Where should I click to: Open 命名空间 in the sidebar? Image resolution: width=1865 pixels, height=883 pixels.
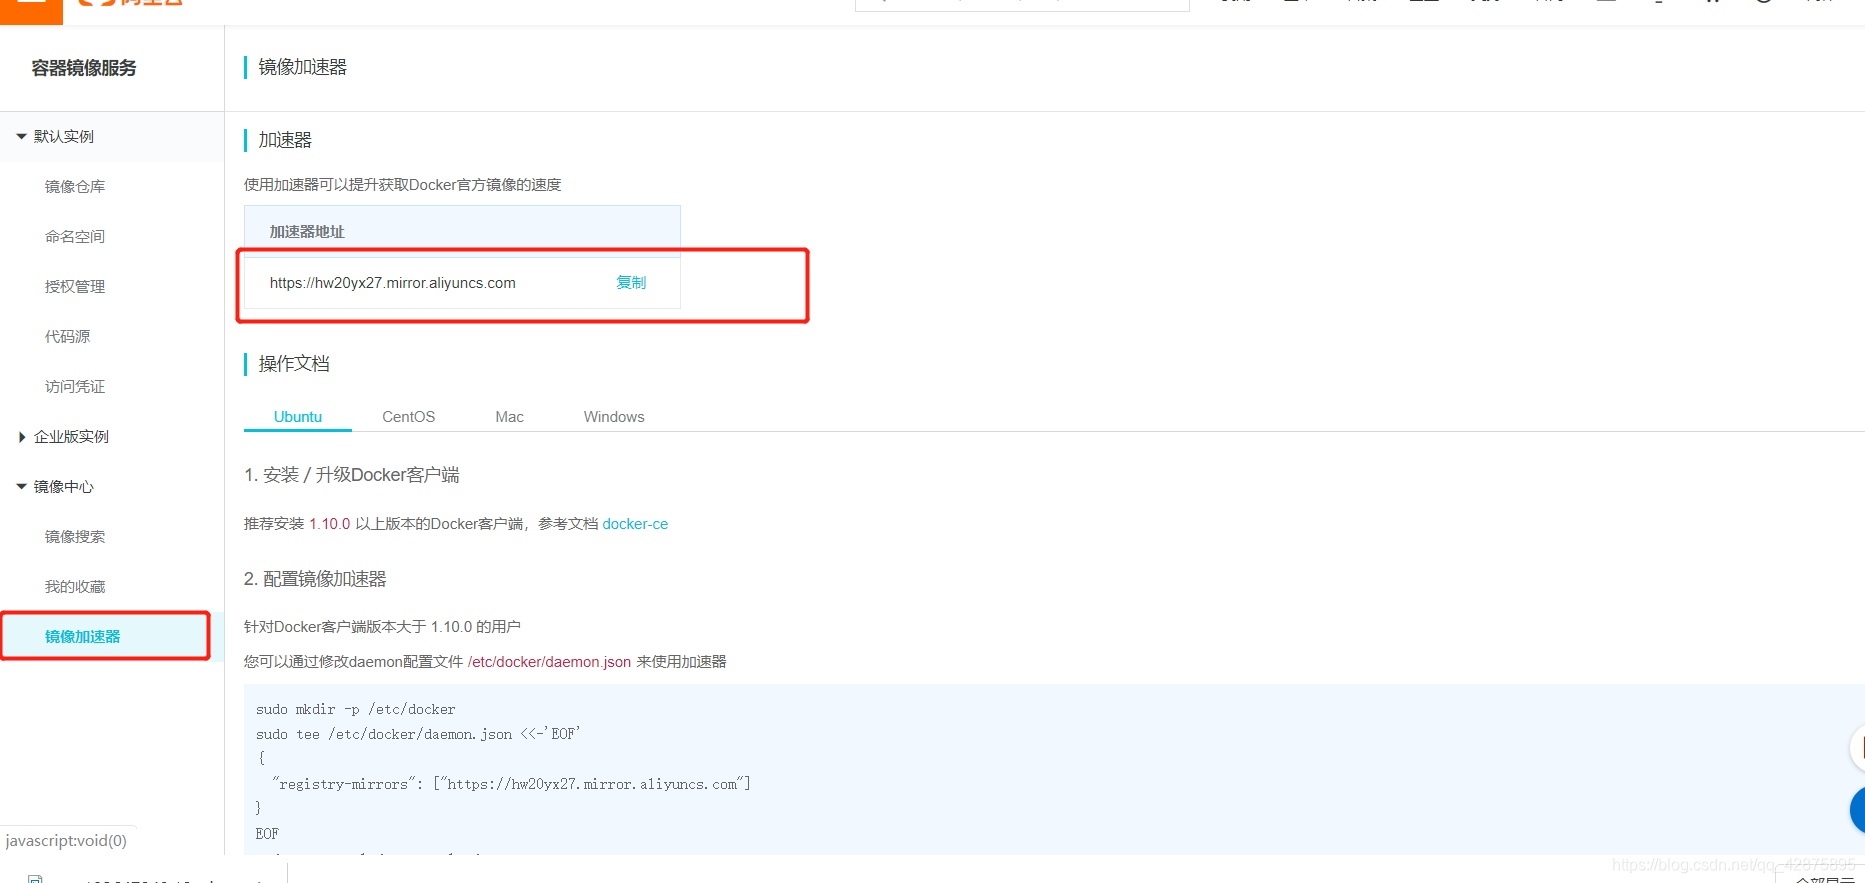coord(75,236)
